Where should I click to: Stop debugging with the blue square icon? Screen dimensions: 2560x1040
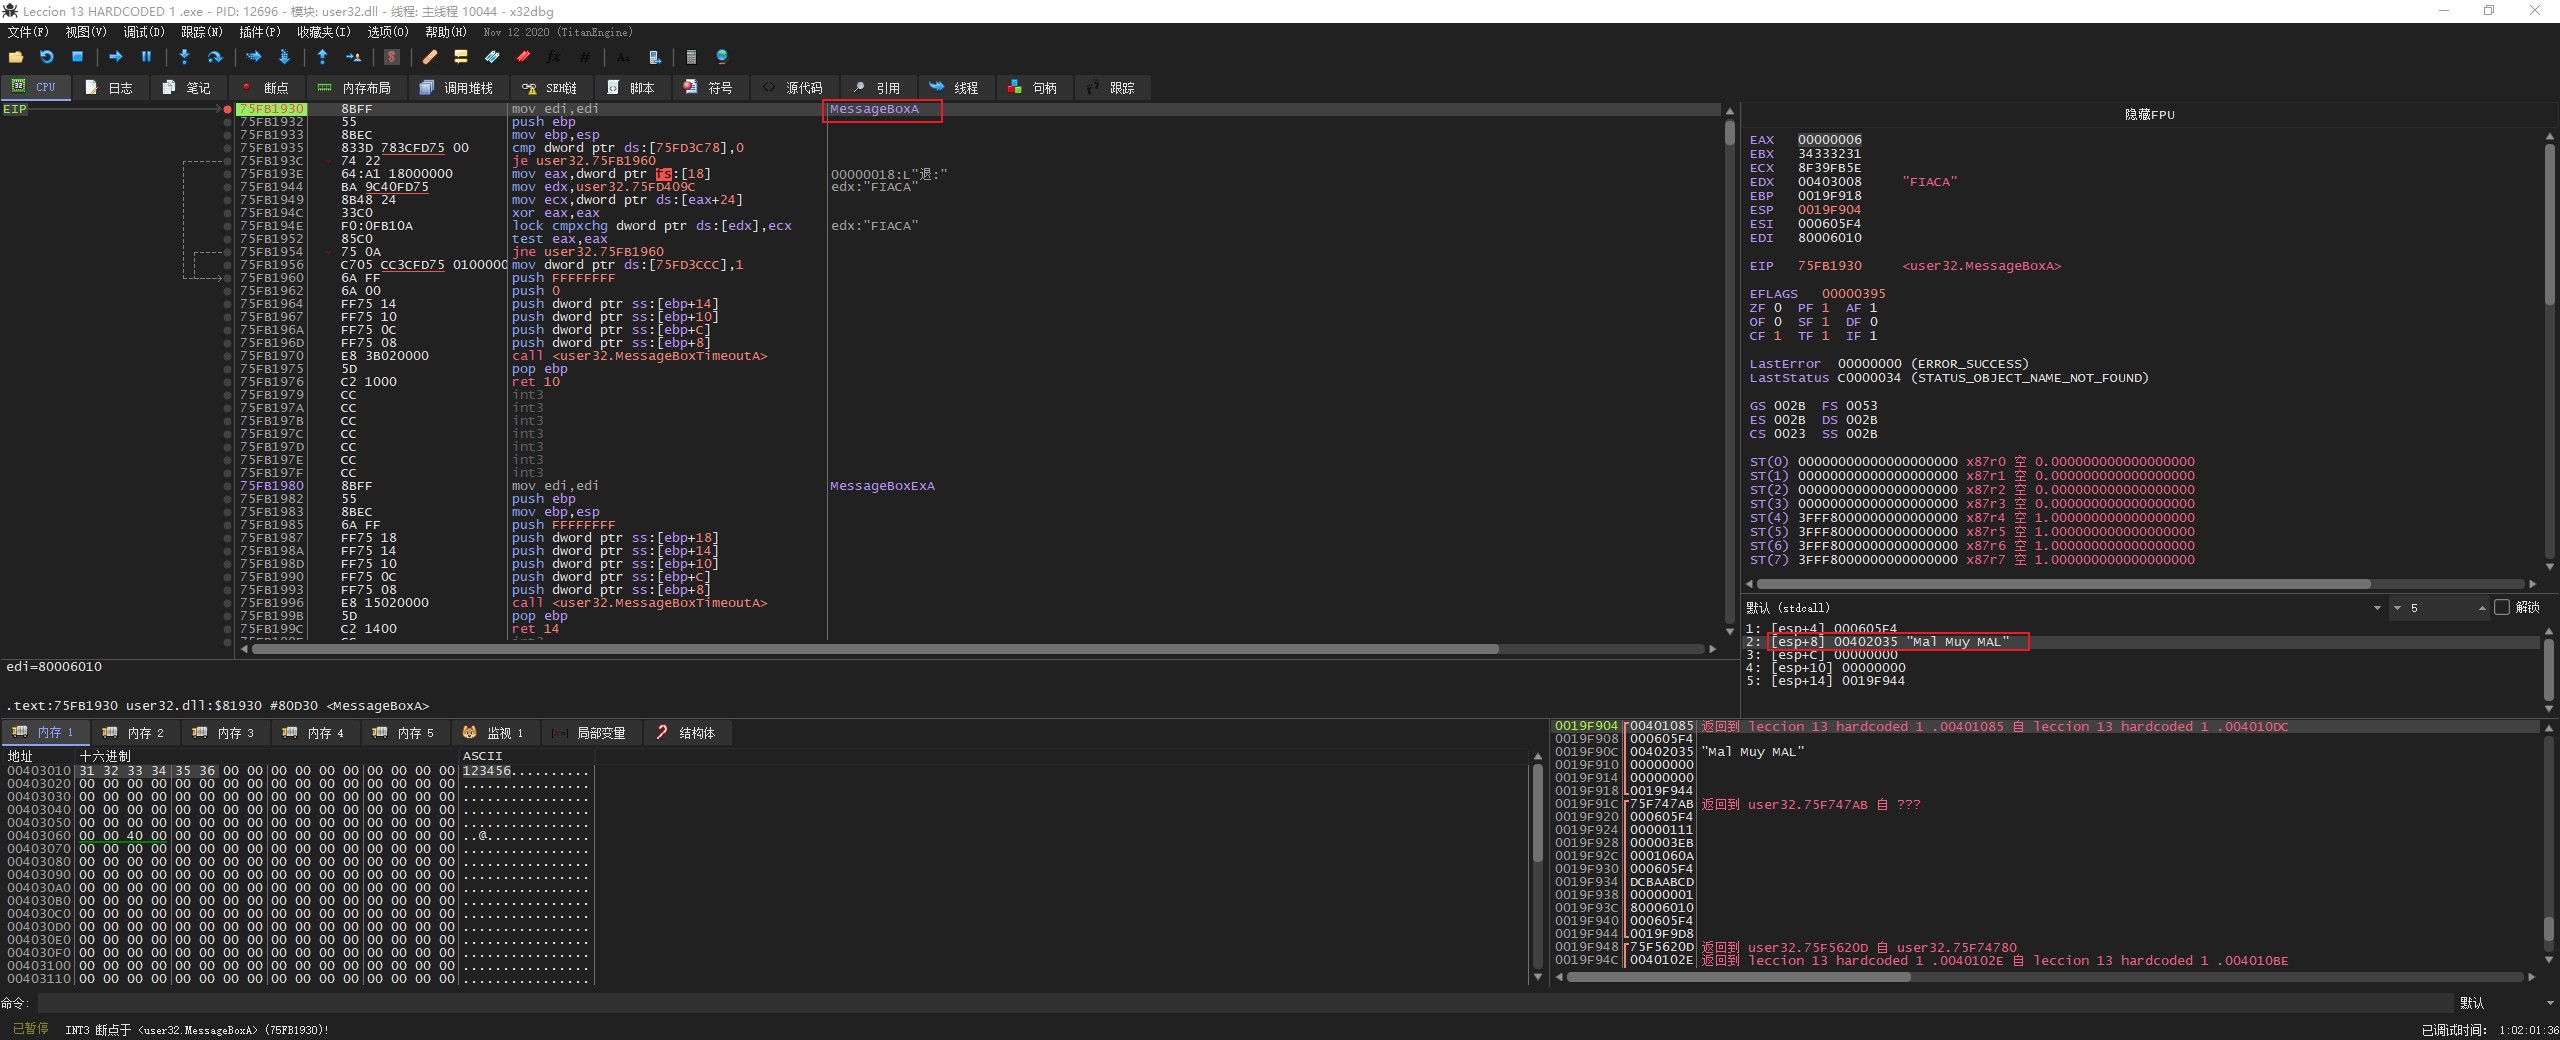tap(77, 57)
